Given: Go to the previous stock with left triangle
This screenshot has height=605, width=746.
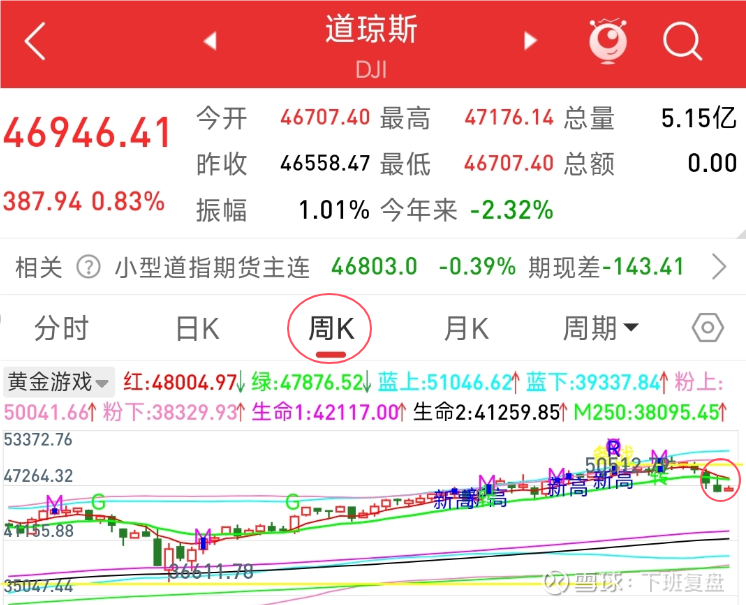Looking at the screenshot, I should [x=210, y=41].
